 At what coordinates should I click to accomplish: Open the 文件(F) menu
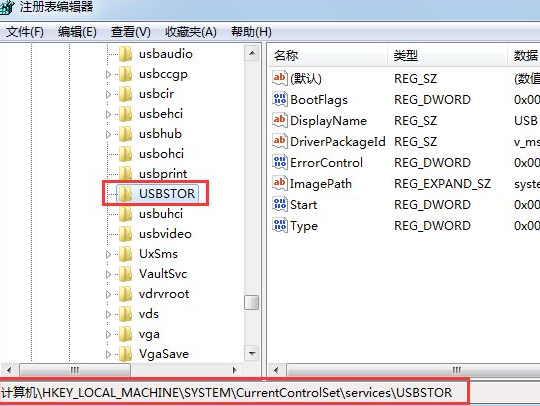point(25,32)
